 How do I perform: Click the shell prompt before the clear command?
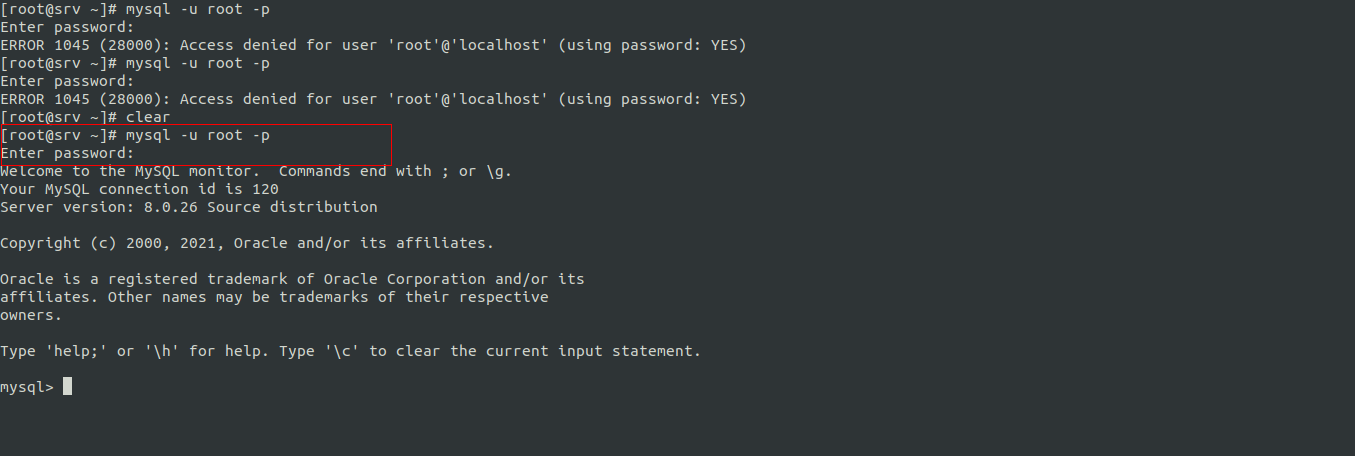pyautogui.click(x=58, y=117)
